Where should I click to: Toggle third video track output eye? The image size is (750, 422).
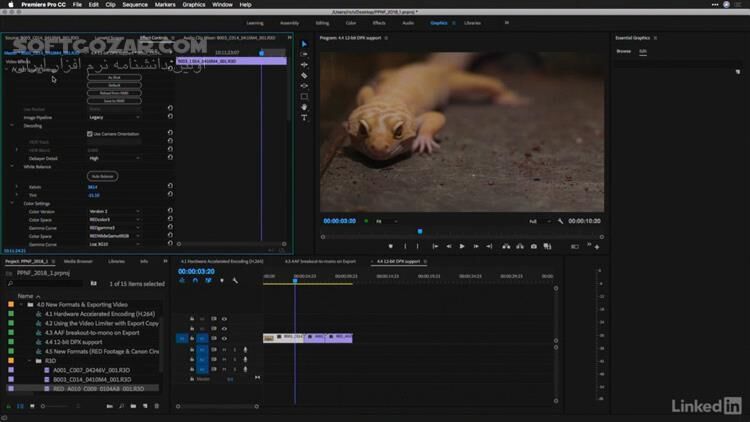(x=224, y=338)
